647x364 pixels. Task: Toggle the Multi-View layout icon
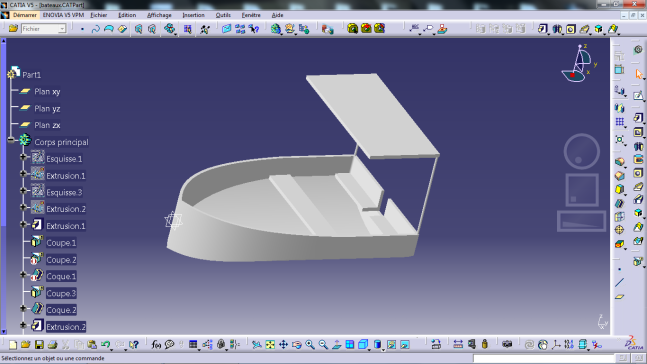click(x=349, y=345)
